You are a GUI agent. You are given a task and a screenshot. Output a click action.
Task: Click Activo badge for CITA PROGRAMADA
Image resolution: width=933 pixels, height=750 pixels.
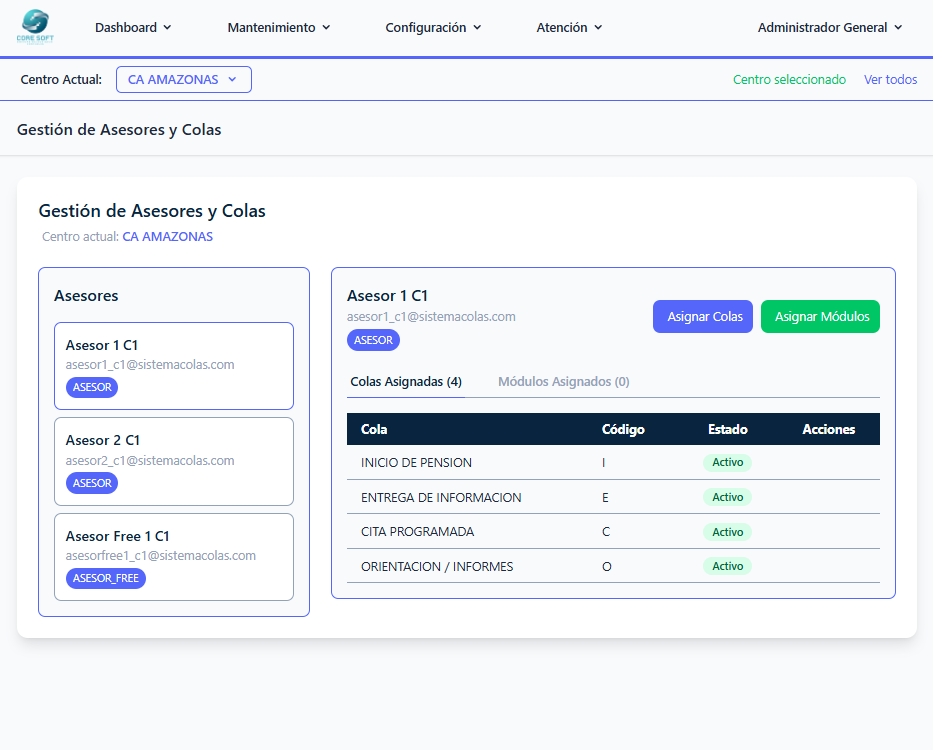[727, 532]
